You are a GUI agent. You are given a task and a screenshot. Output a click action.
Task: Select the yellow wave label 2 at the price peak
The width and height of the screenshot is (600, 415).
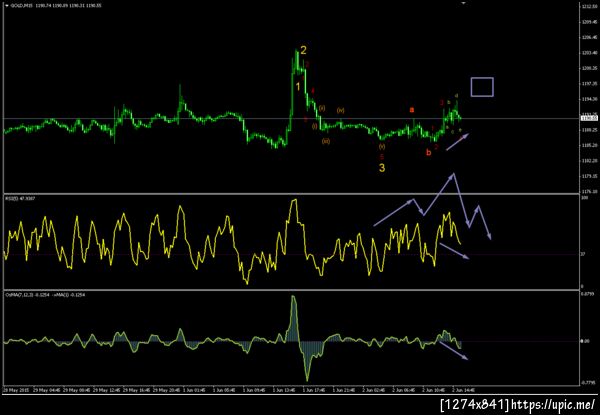pos(303,50)
